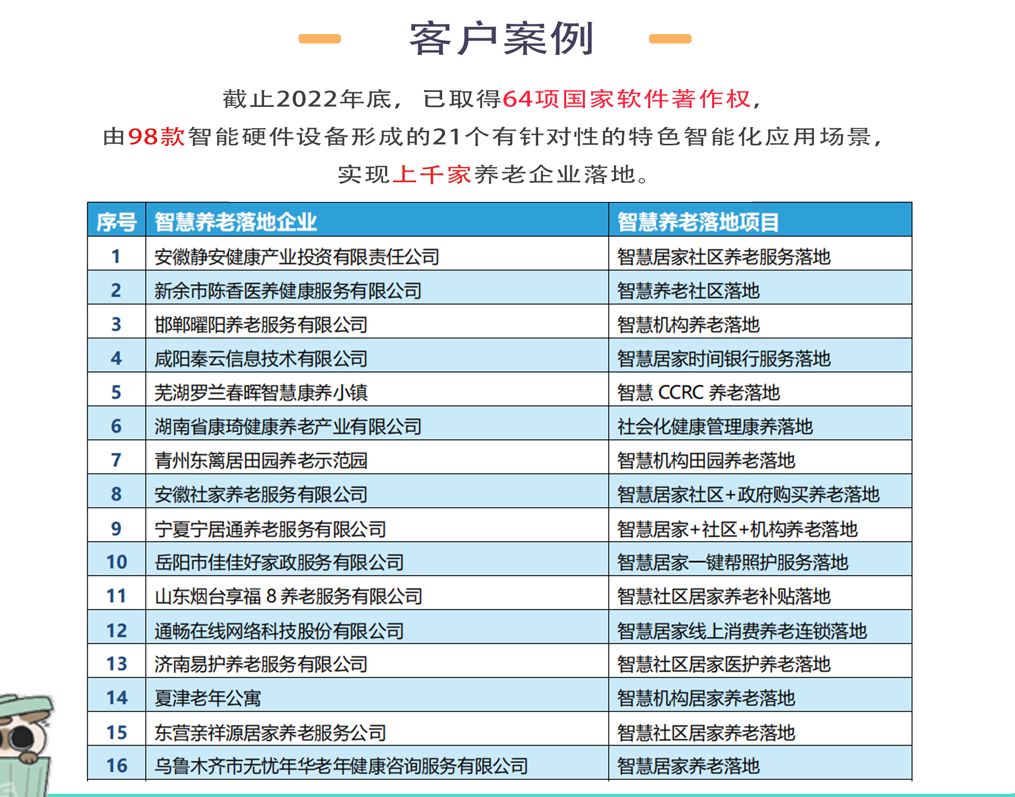This screenshot has width=1015, height=797.
Task: Click the 客户案例 heading
Action: coord(501,38)
